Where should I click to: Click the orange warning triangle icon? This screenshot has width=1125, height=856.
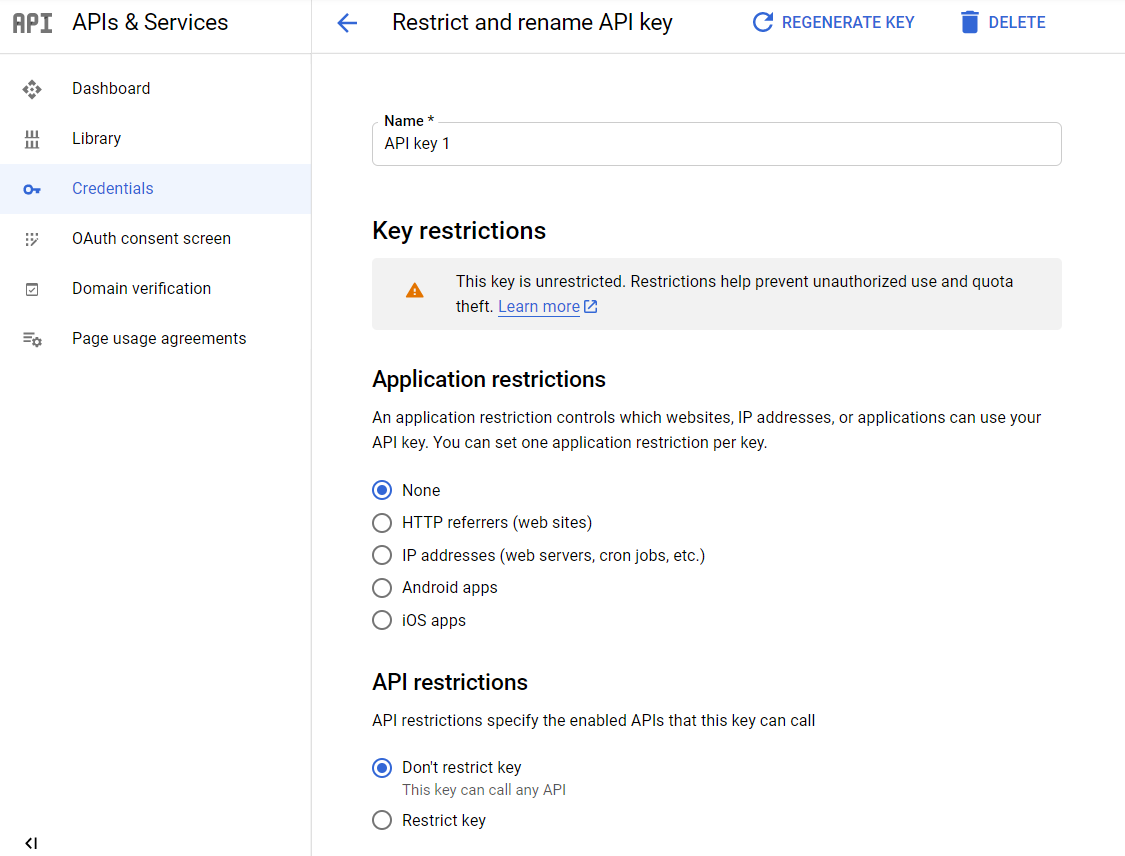pos(415,291)
